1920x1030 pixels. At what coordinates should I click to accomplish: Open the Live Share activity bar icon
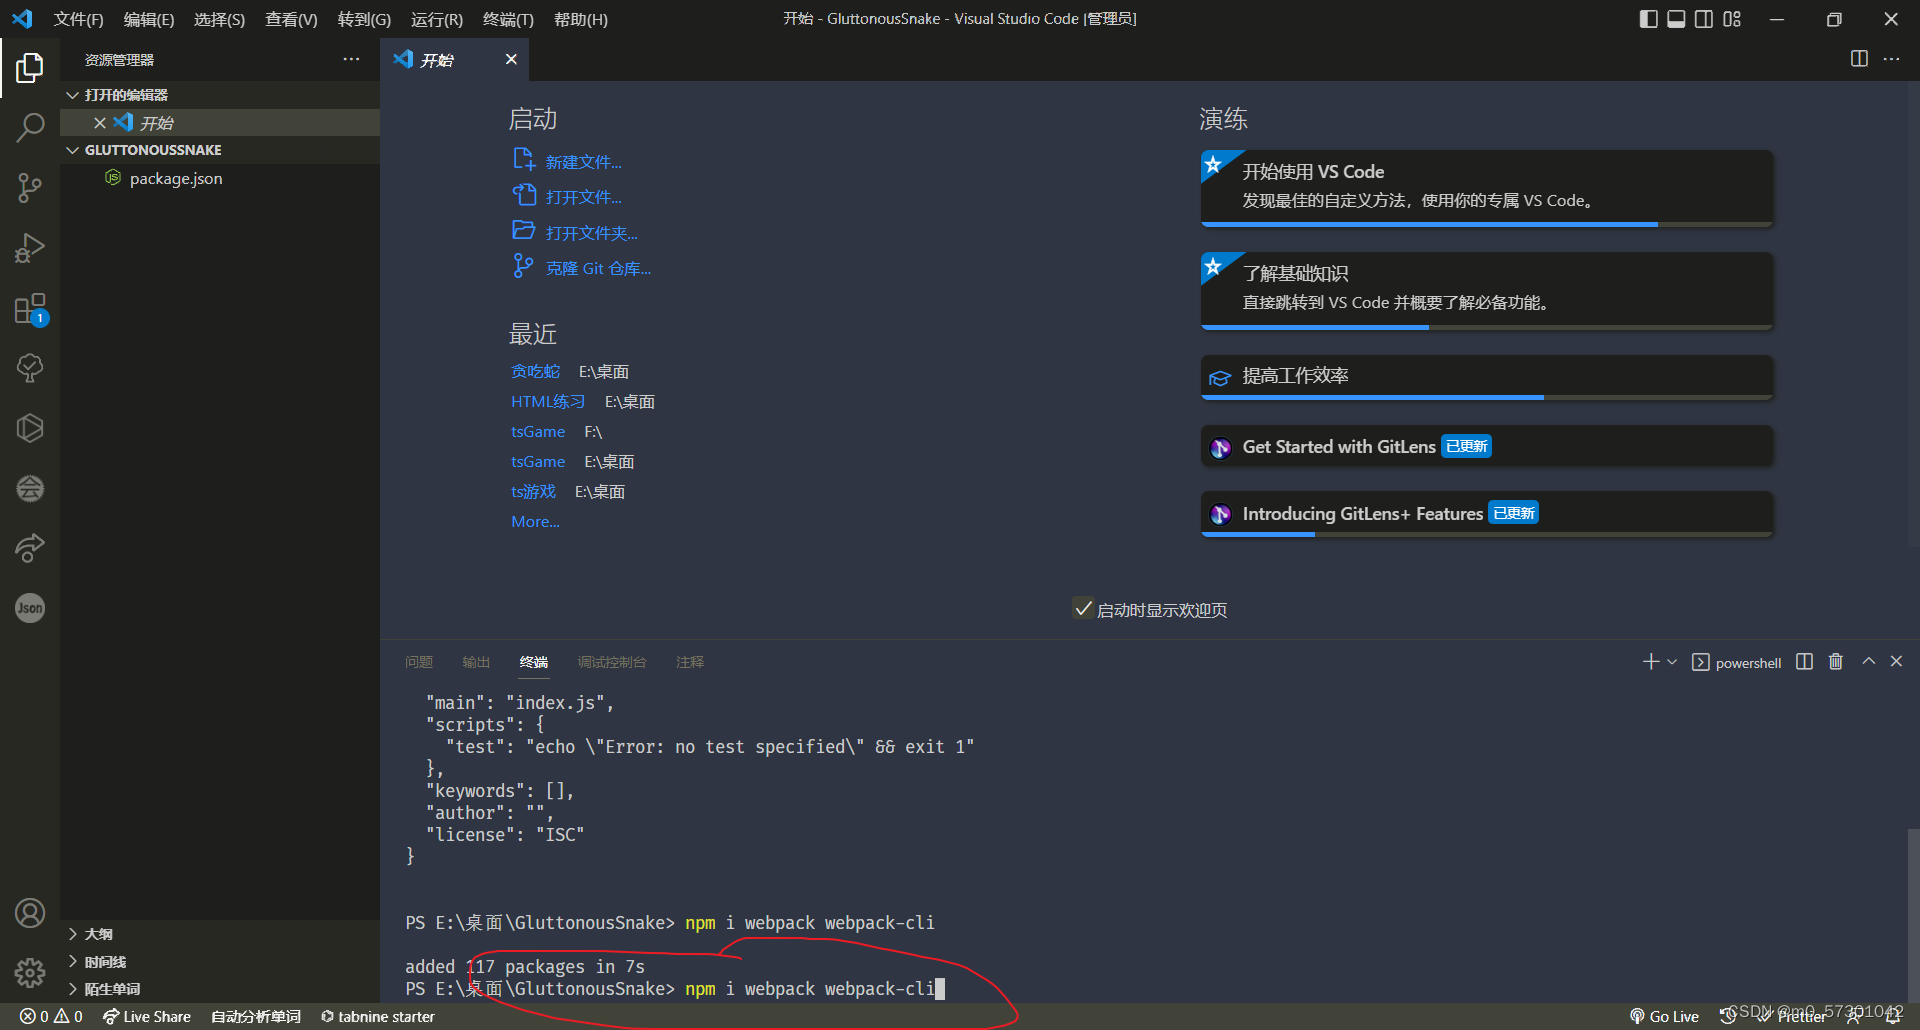(x=30, y=548)
